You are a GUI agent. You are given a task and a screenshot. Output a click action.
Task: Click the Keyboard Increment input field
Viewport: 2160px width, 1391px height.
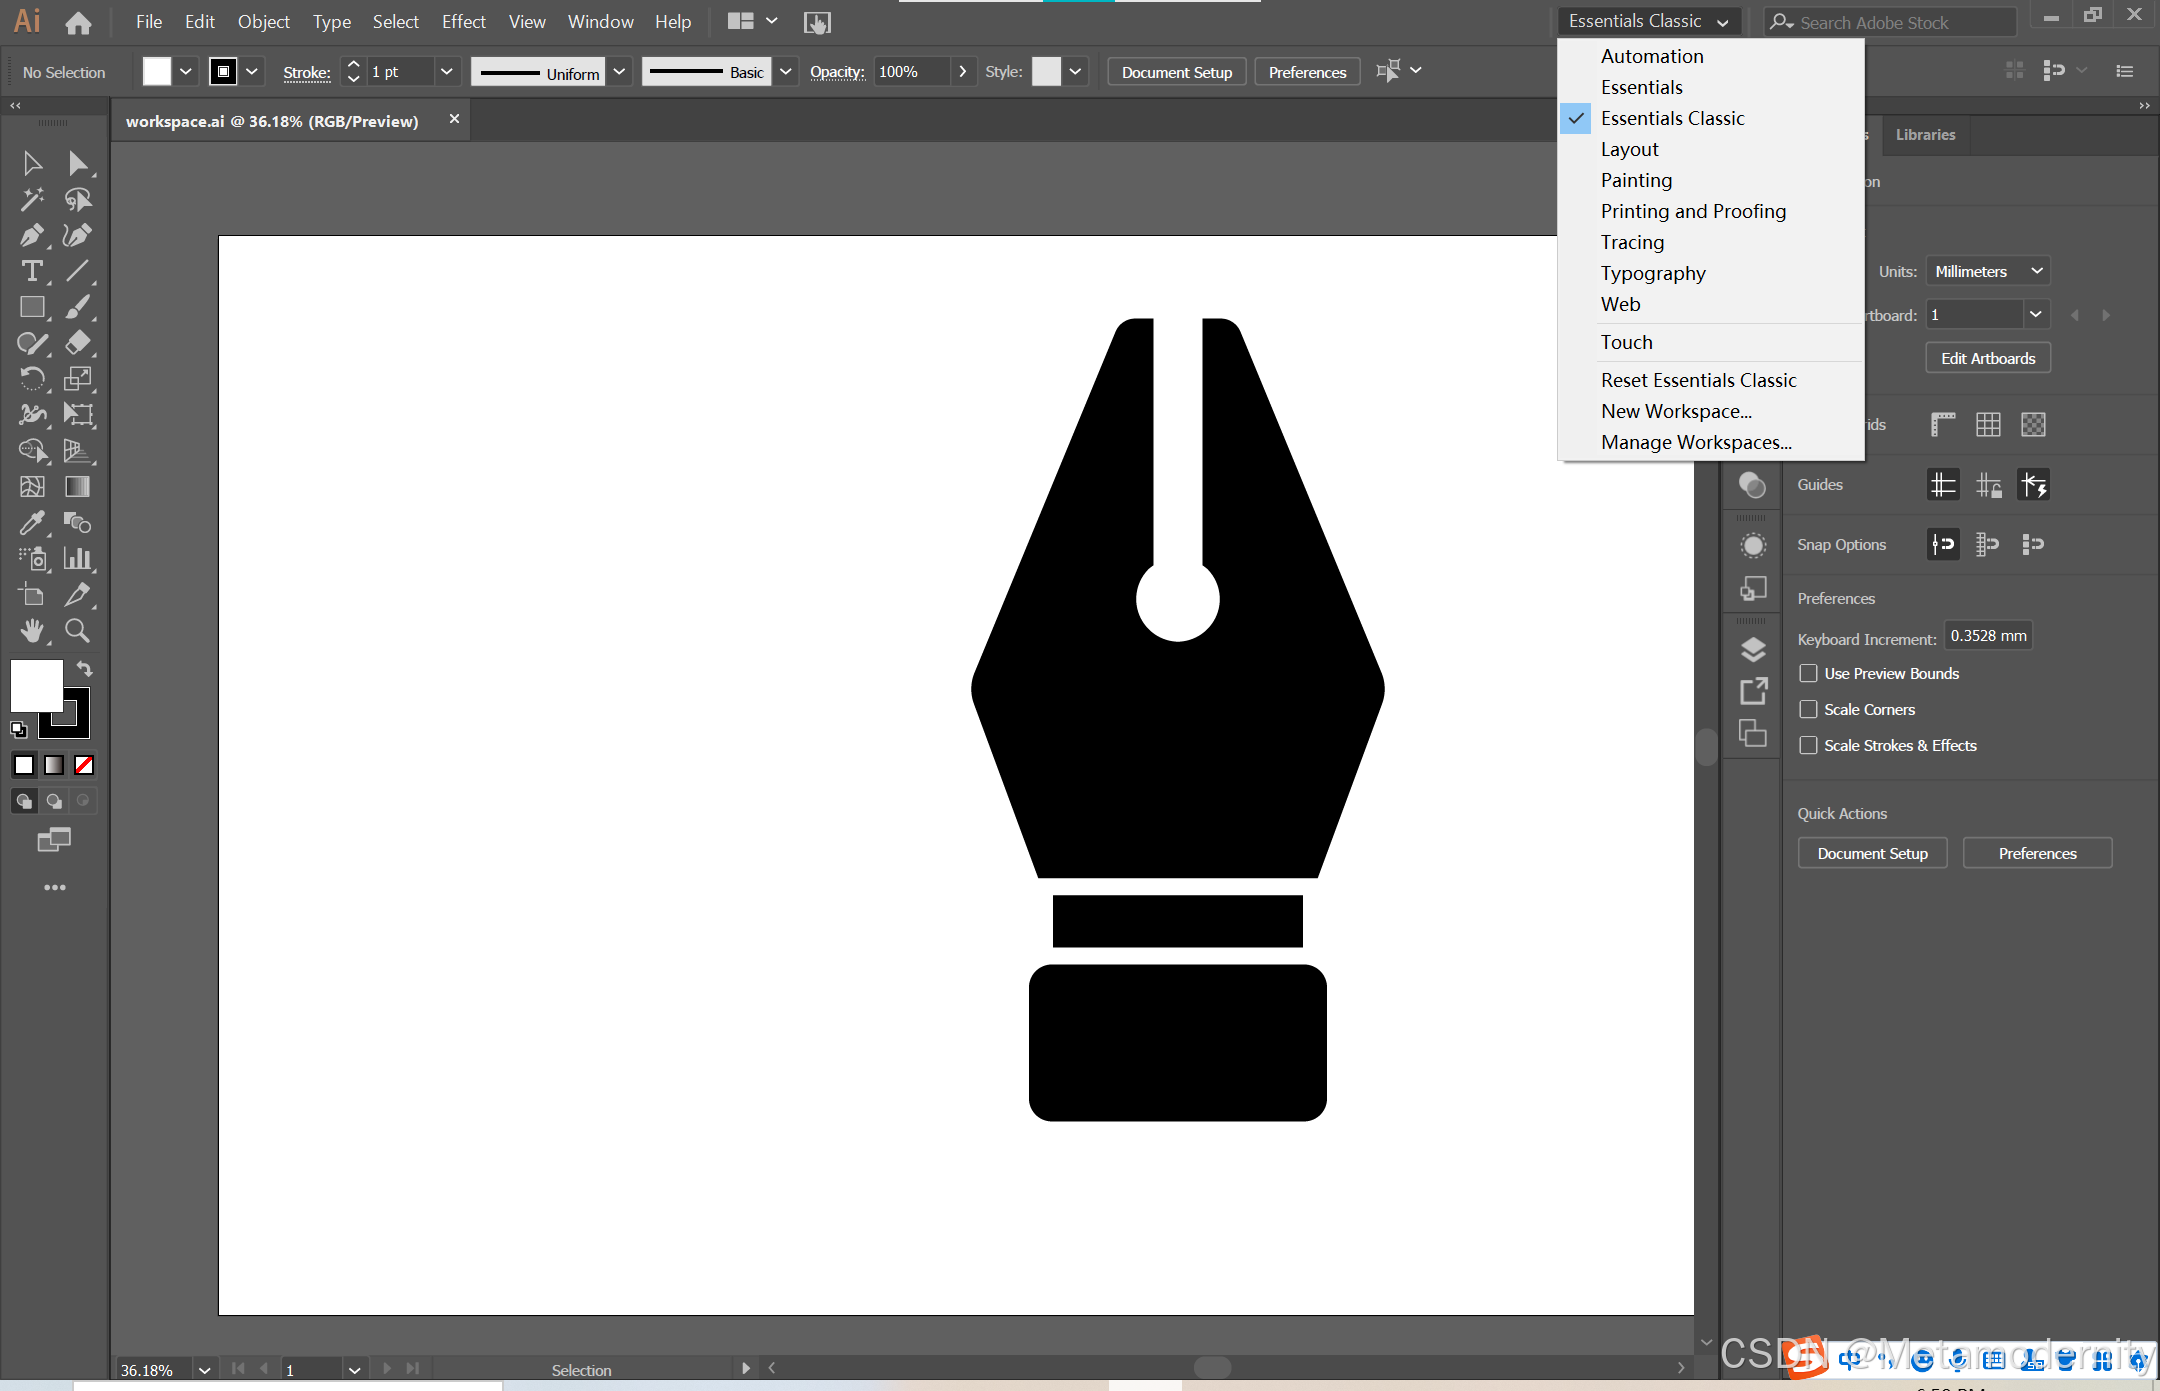(x=1987, y=636)
